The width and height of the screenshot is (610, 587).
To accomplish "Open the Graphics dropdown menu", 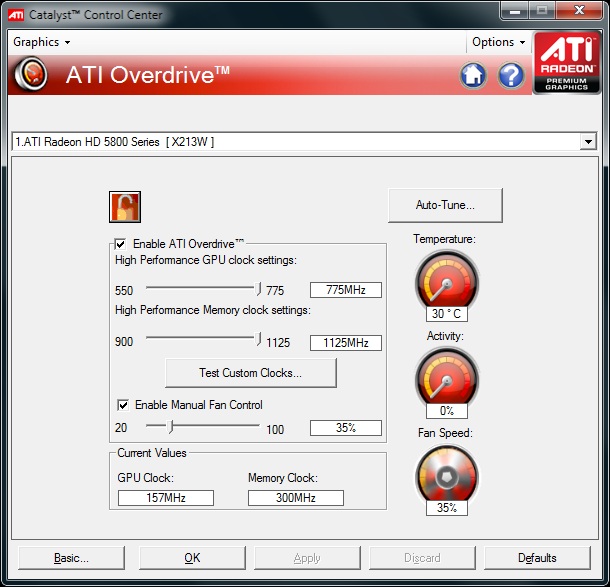I will [42, 42].
